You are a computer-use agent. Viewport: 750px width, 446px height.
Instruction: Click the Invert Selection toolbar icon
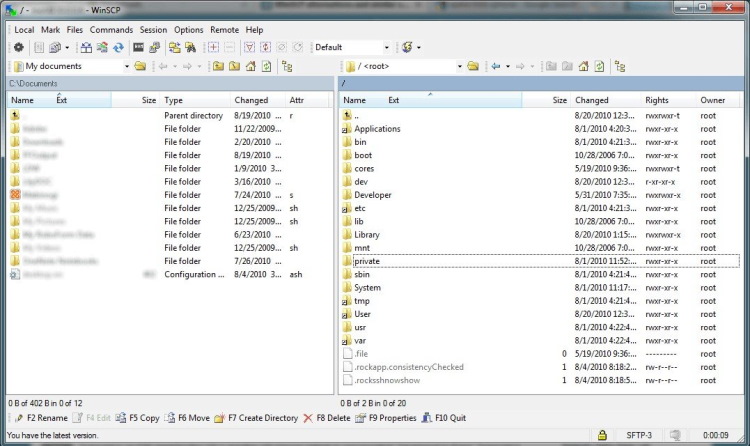pyautogui.click(x=265, y=47)
